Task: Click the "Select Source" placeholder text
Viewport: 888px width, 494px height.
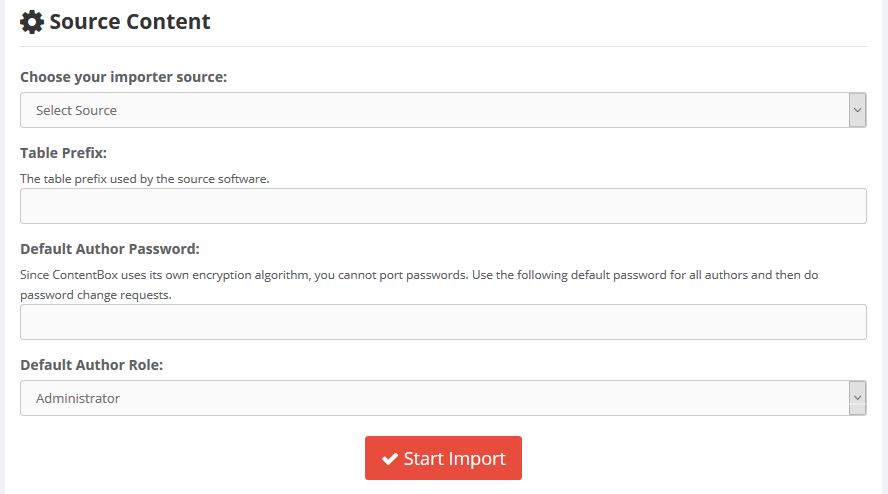Action: coord(76,110)
